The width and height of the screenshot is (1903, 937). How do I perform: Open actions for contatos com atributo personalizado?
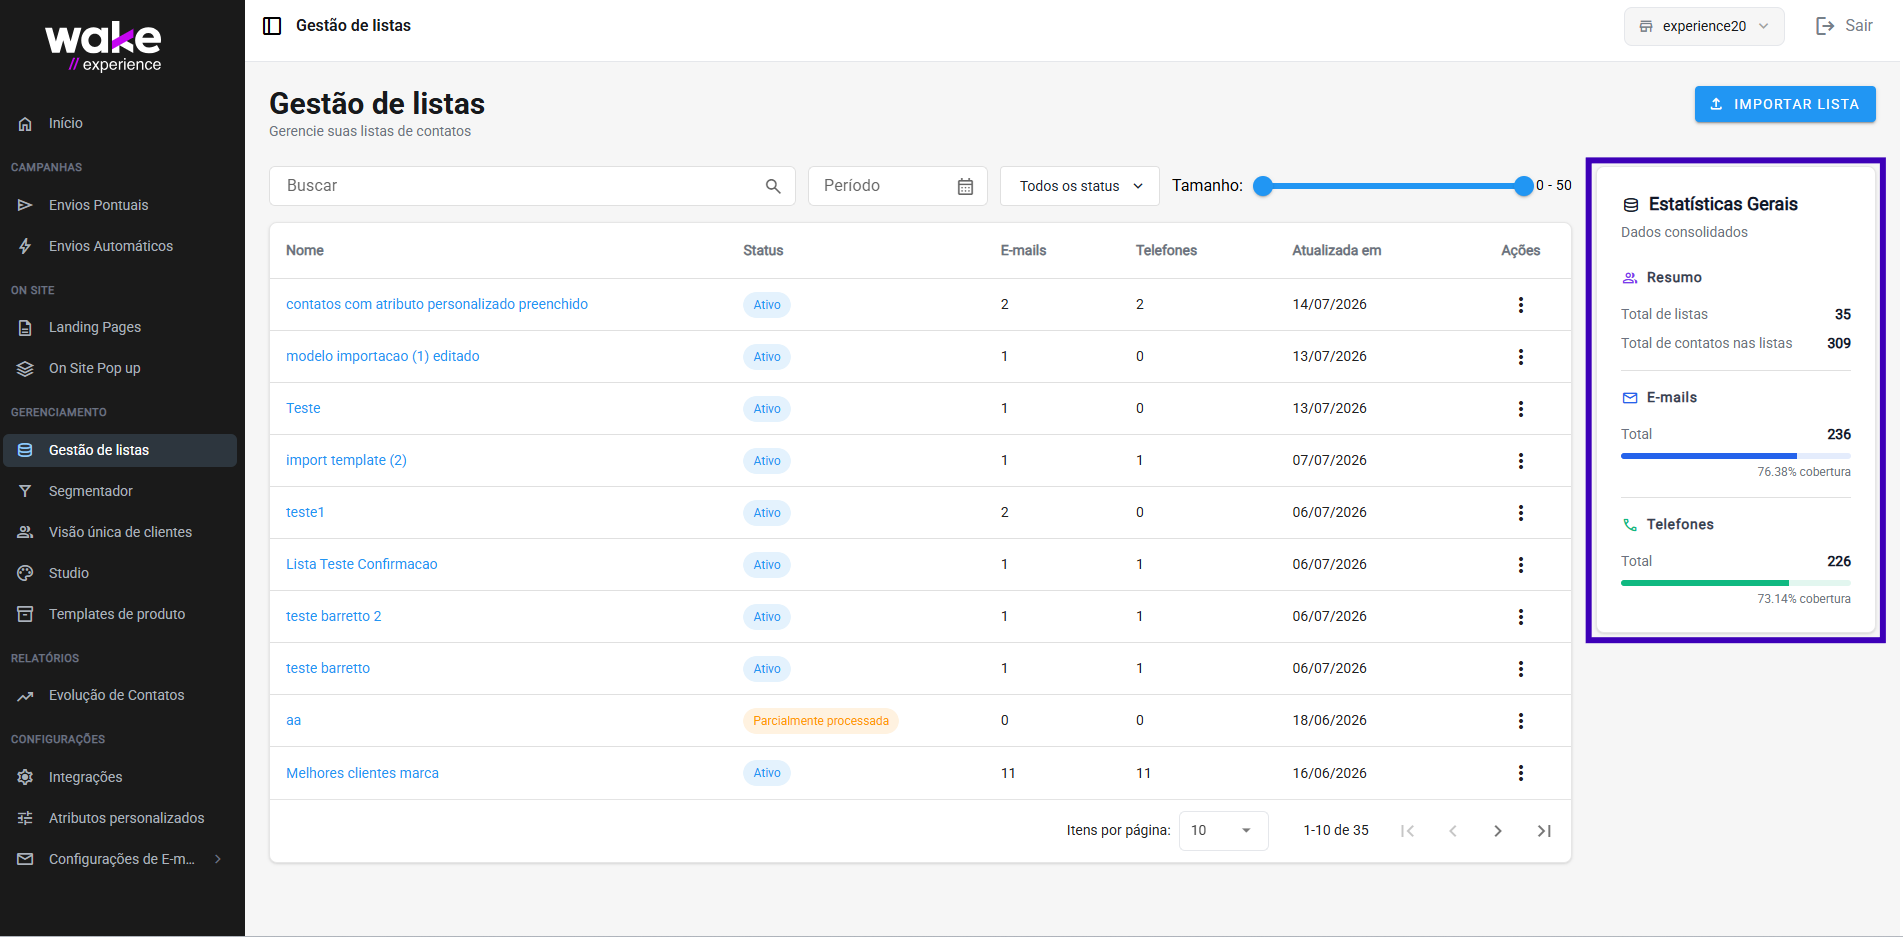point(1520,305)
